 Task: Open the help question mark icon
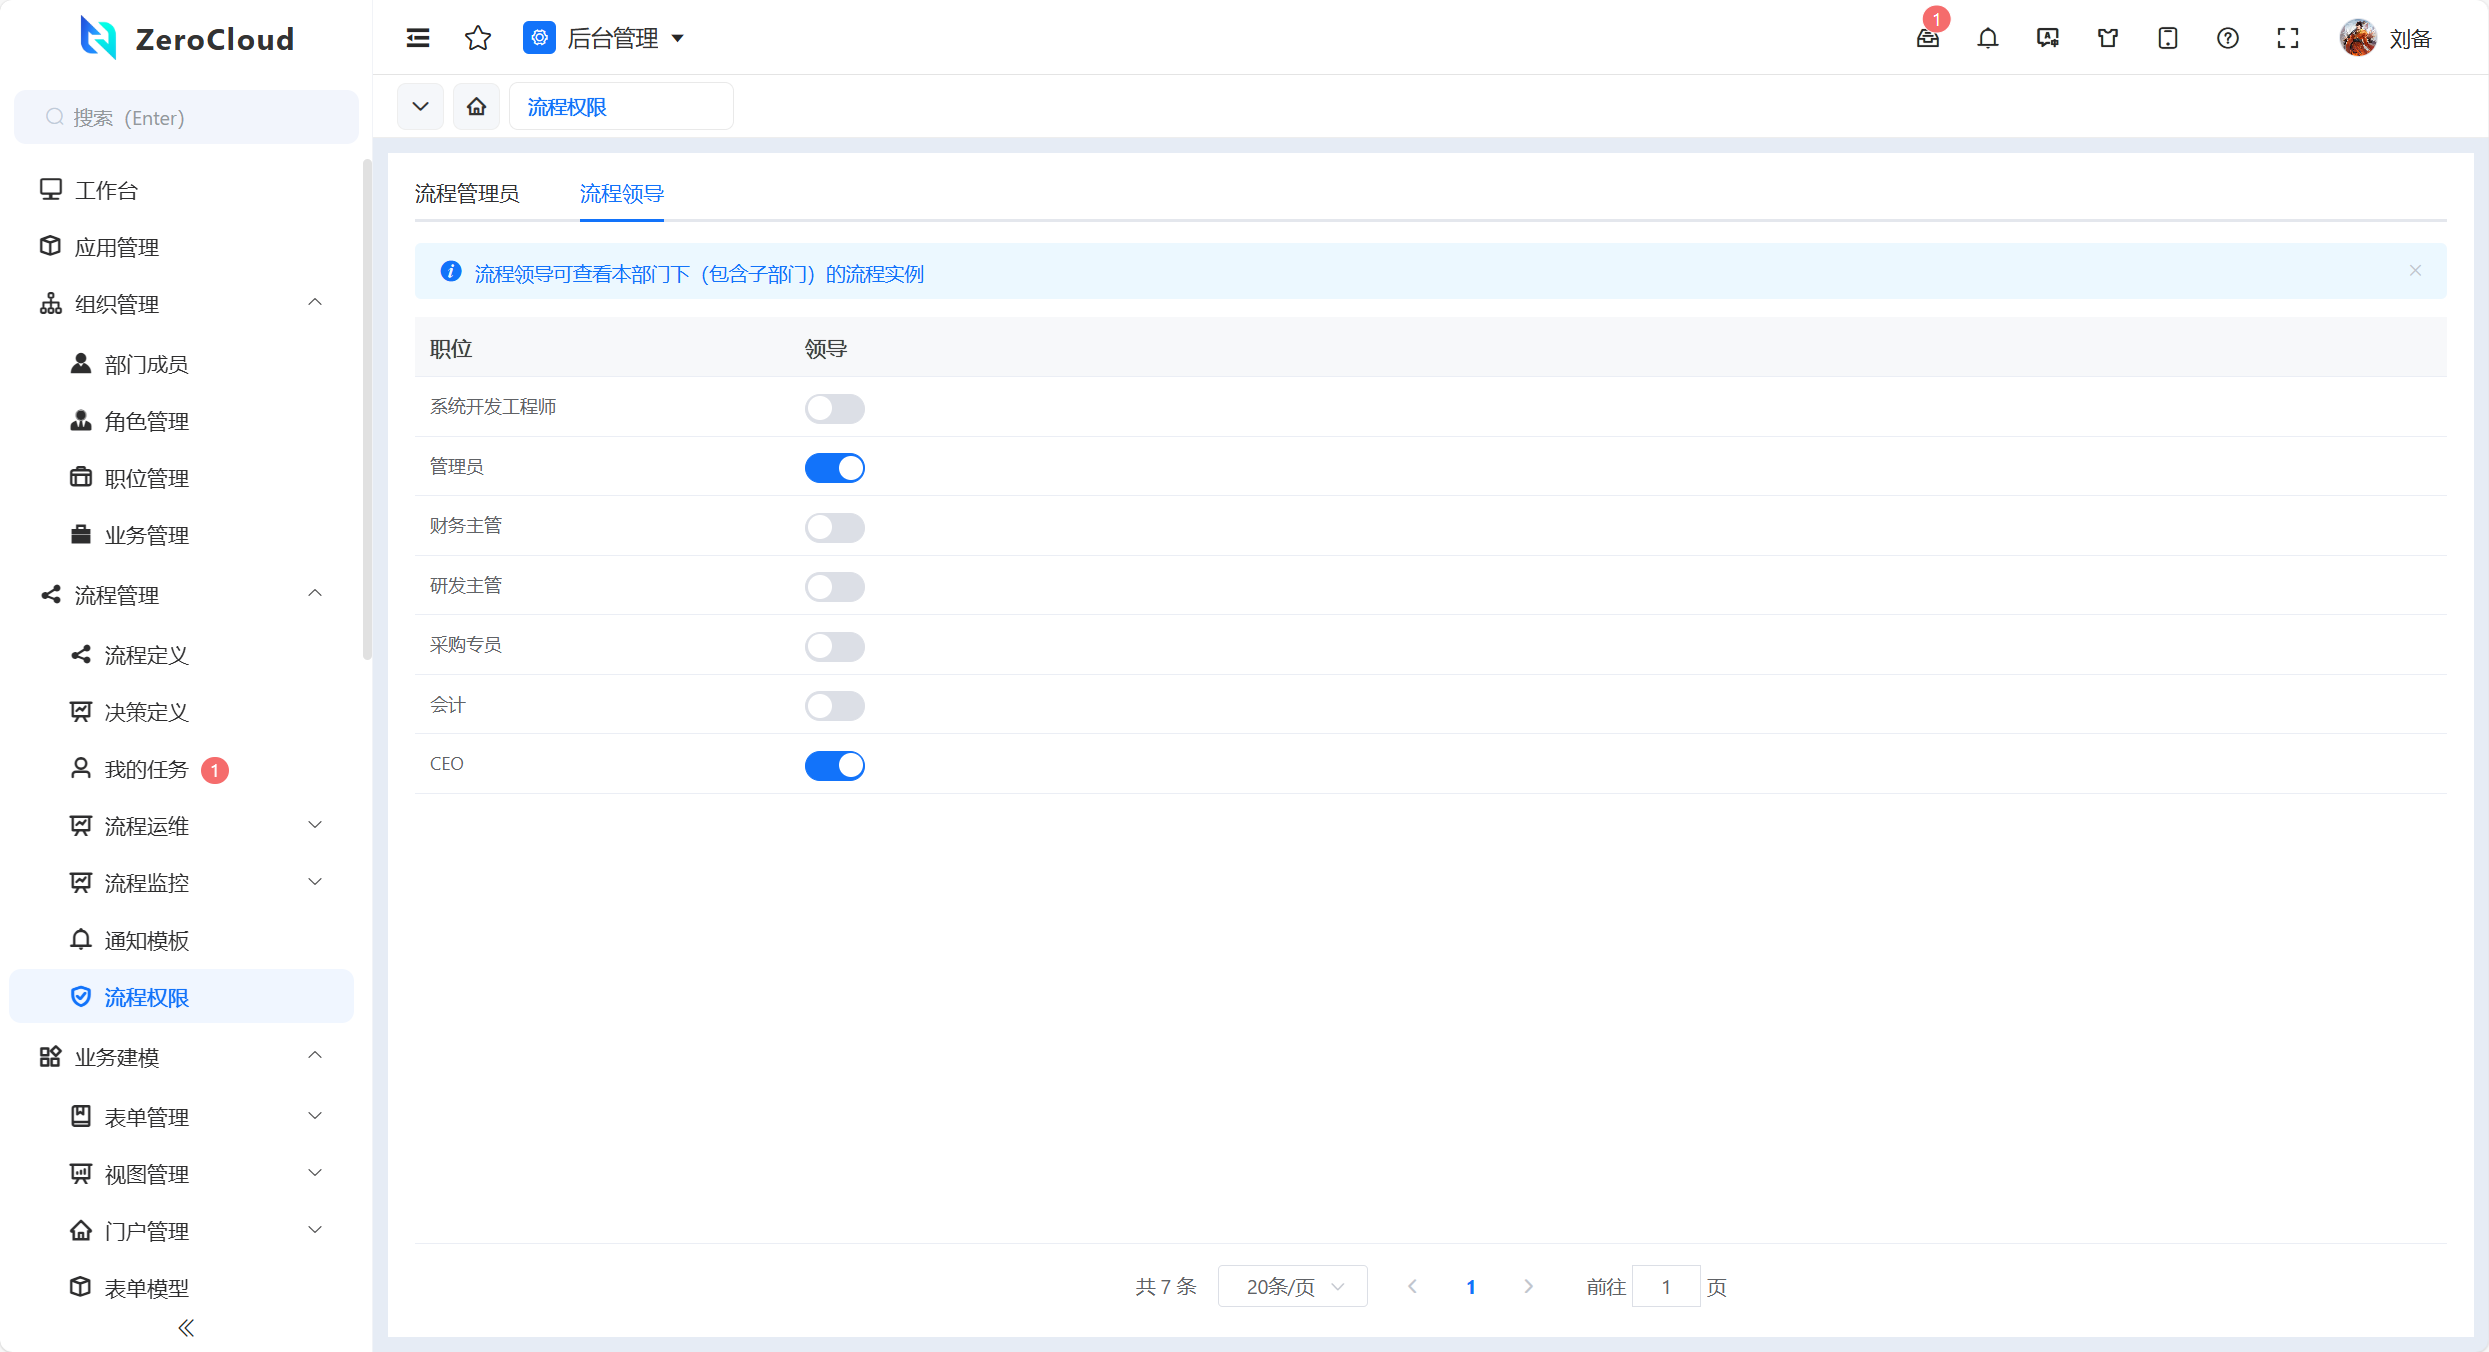coord(2228,38)
